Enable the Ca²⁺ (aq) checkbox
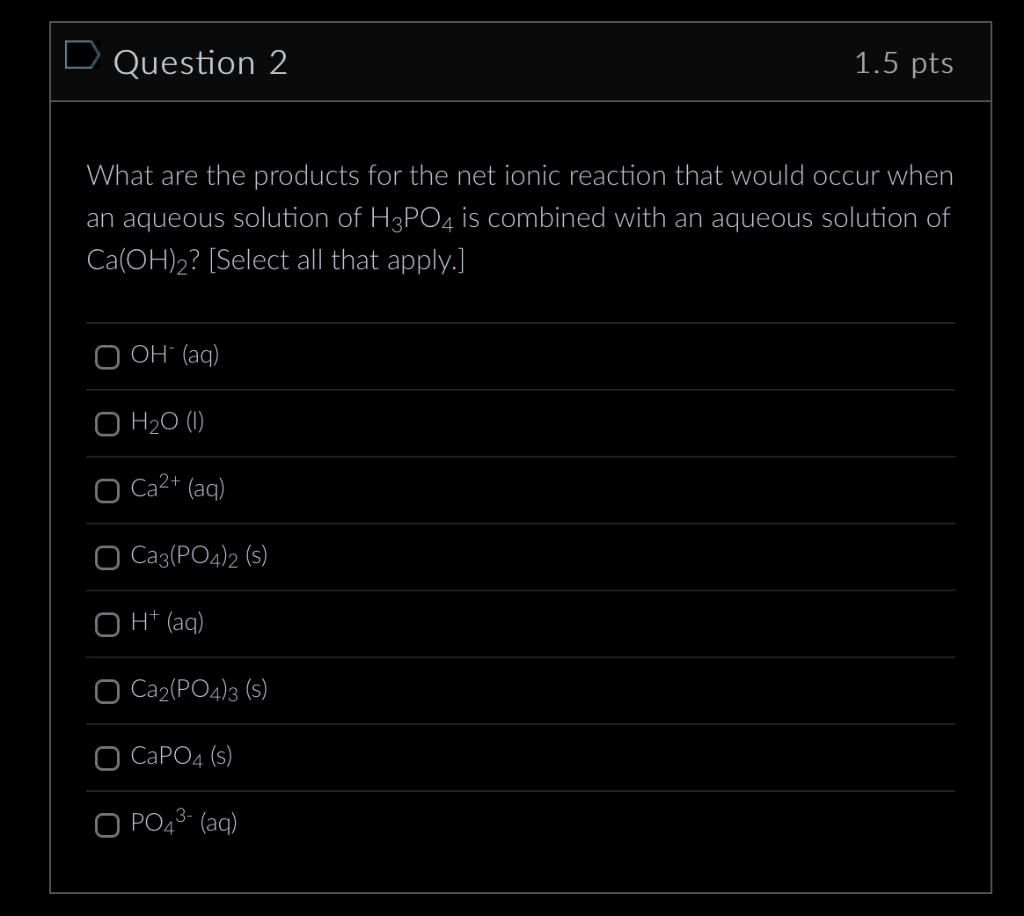Screen dimensions: 1024x916 [x=107, y=491]
